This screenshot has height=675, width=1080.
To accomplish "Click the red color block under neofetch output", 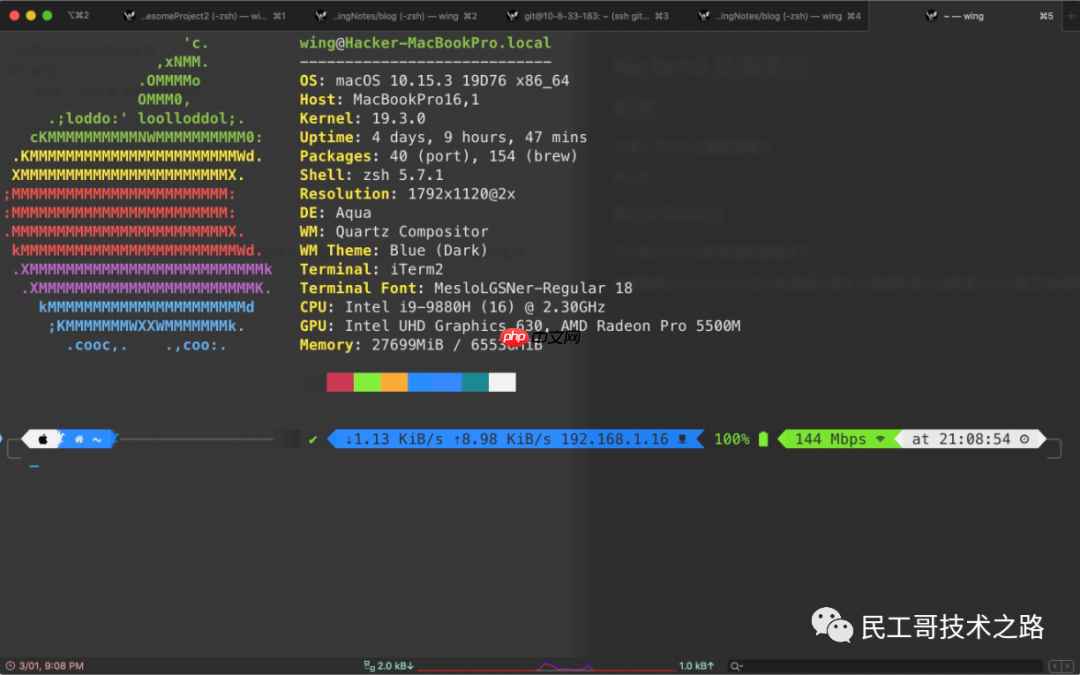I will (x=340, y=382).
